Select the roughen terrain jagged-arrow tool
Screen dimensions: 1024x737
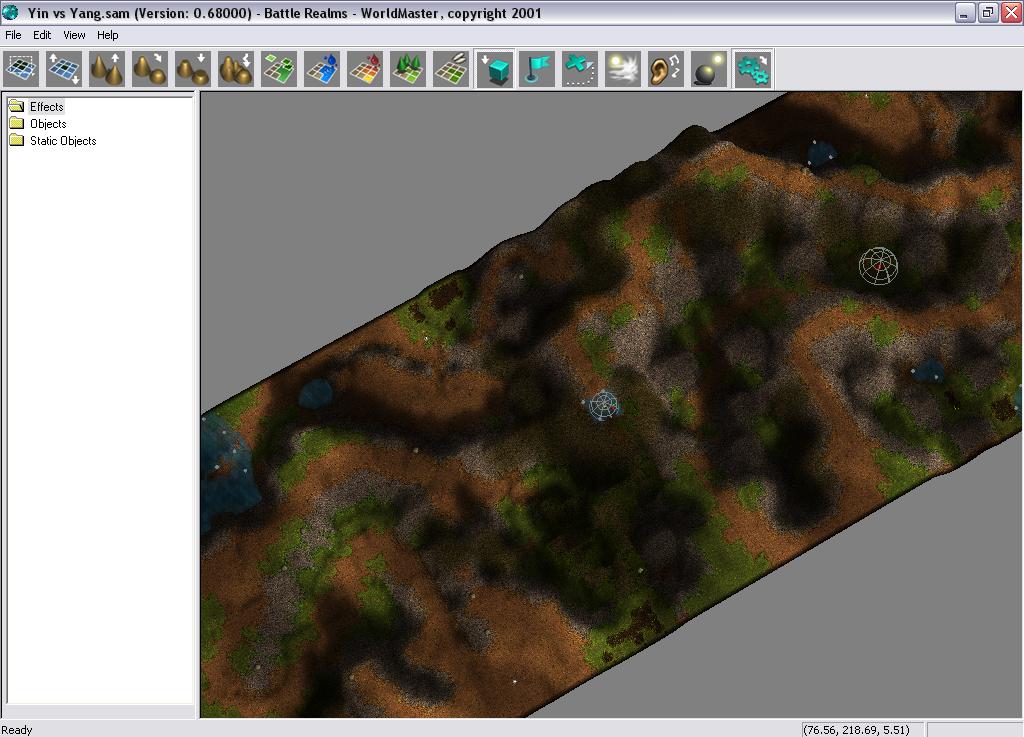point(236,69)
